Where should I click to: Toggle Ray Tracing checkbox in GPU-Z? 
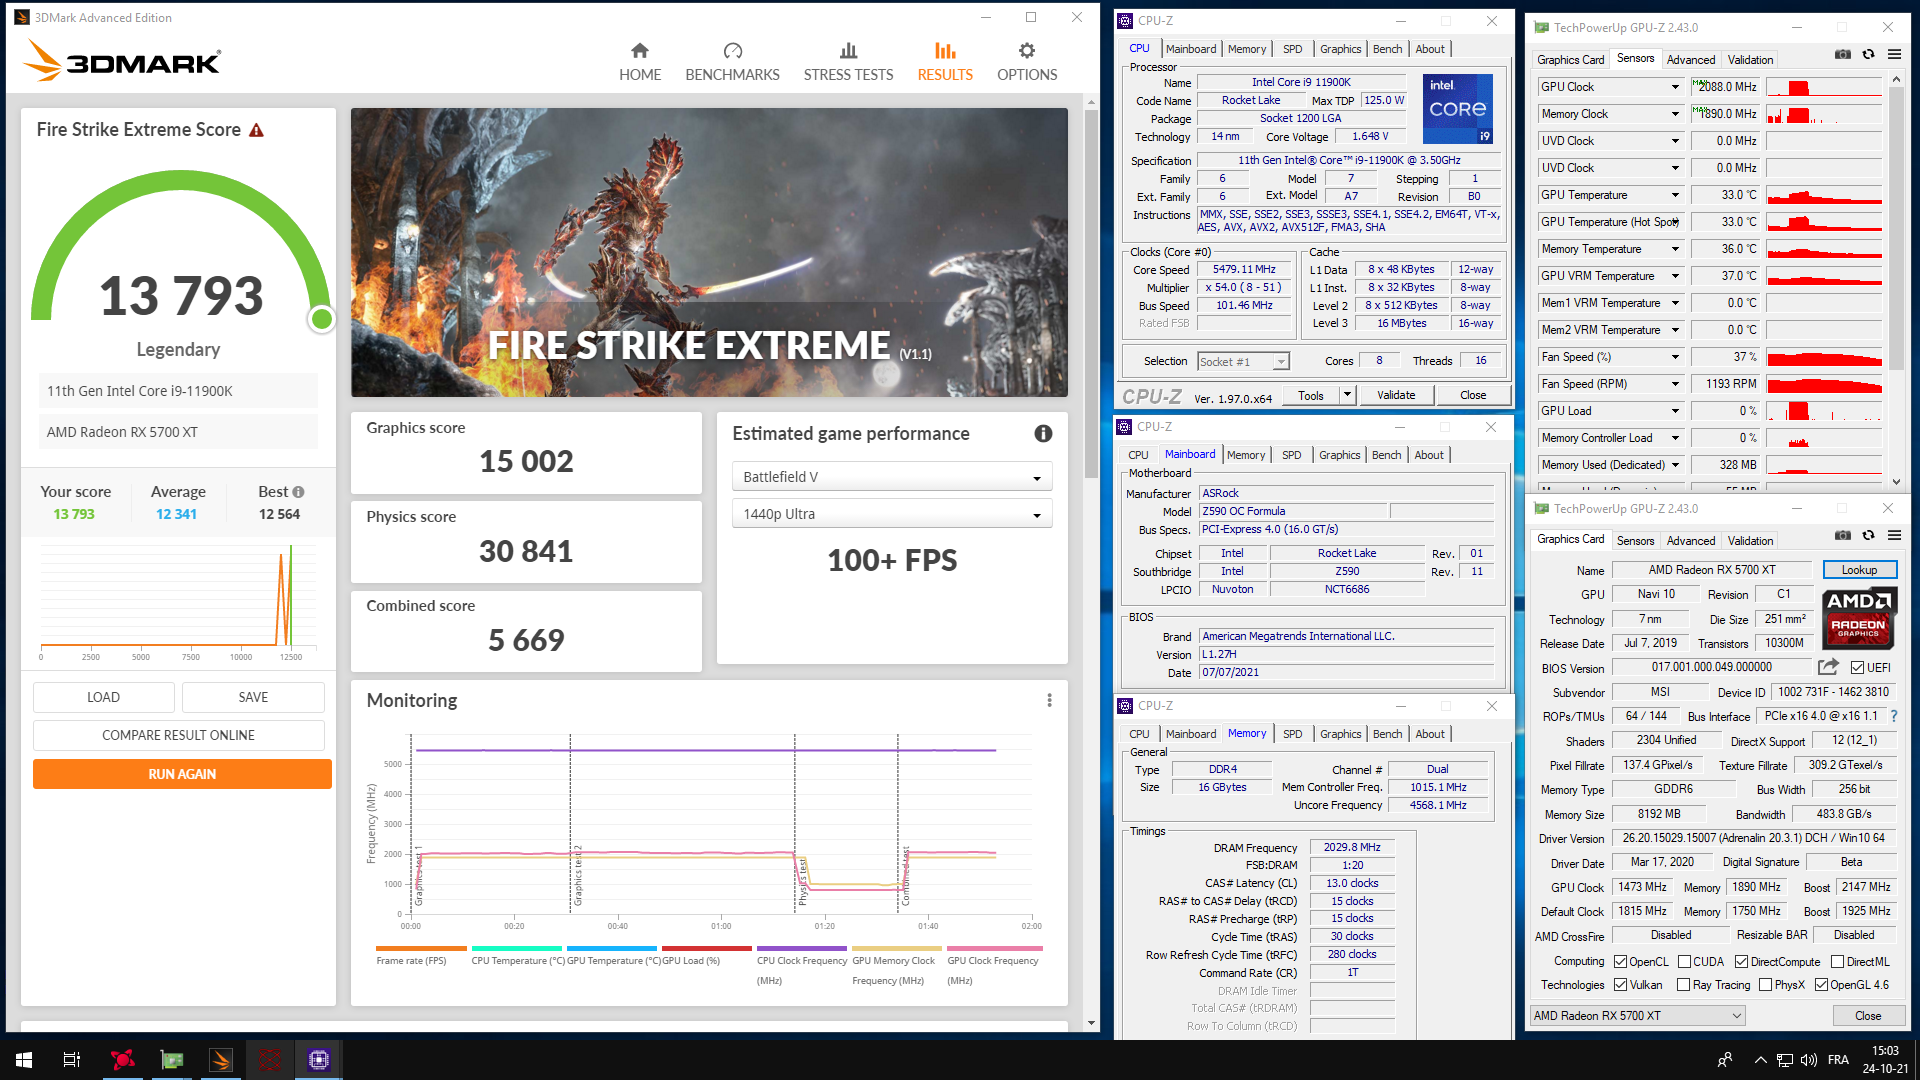click(x=1685, y=985)
